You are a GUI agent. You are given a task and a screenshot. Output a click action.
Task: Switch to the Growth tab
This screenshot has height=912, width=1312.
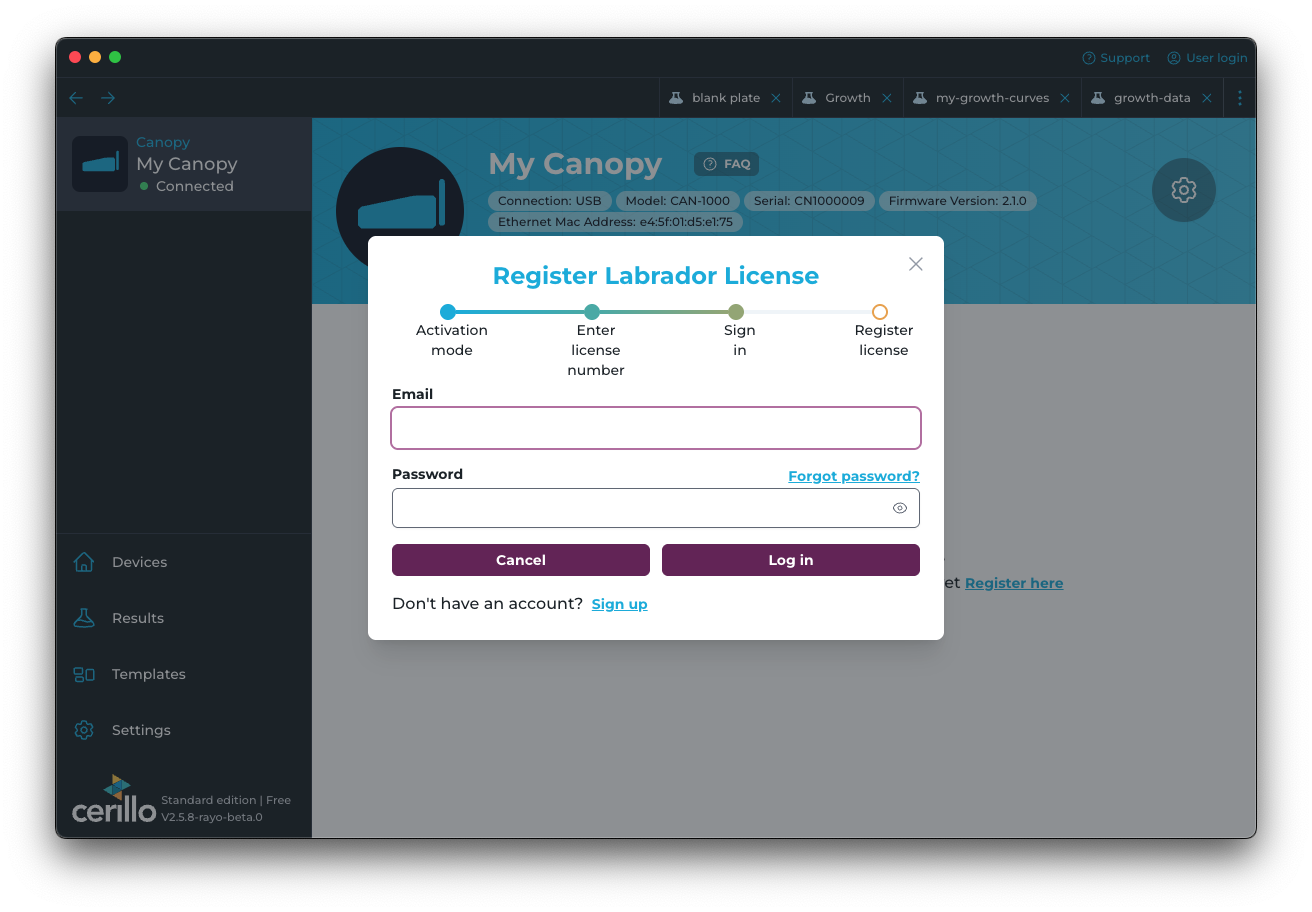[x=846, y=98]
